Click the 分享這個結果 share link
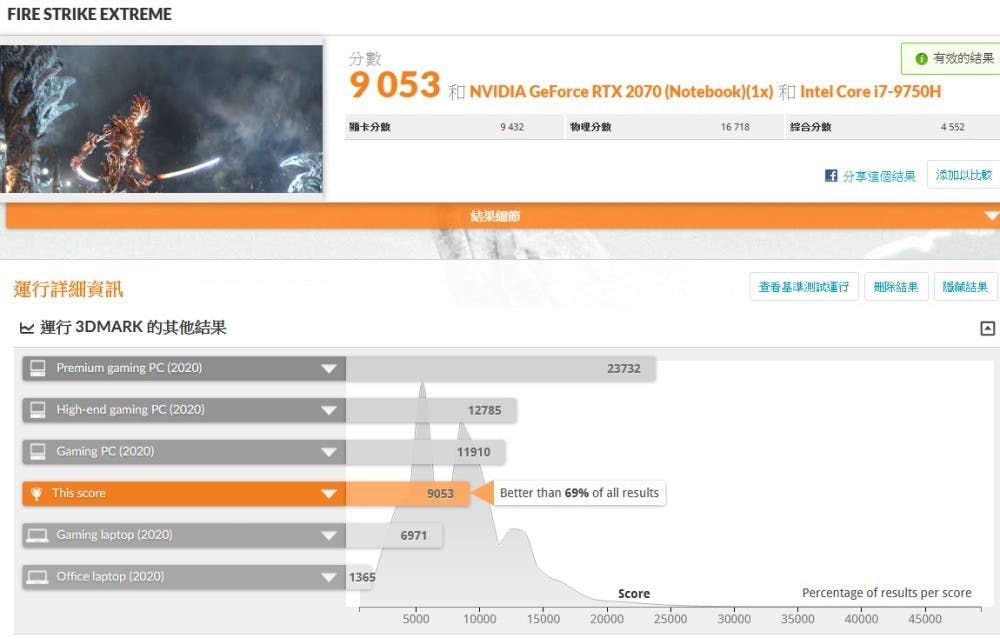 coord(879,176)
